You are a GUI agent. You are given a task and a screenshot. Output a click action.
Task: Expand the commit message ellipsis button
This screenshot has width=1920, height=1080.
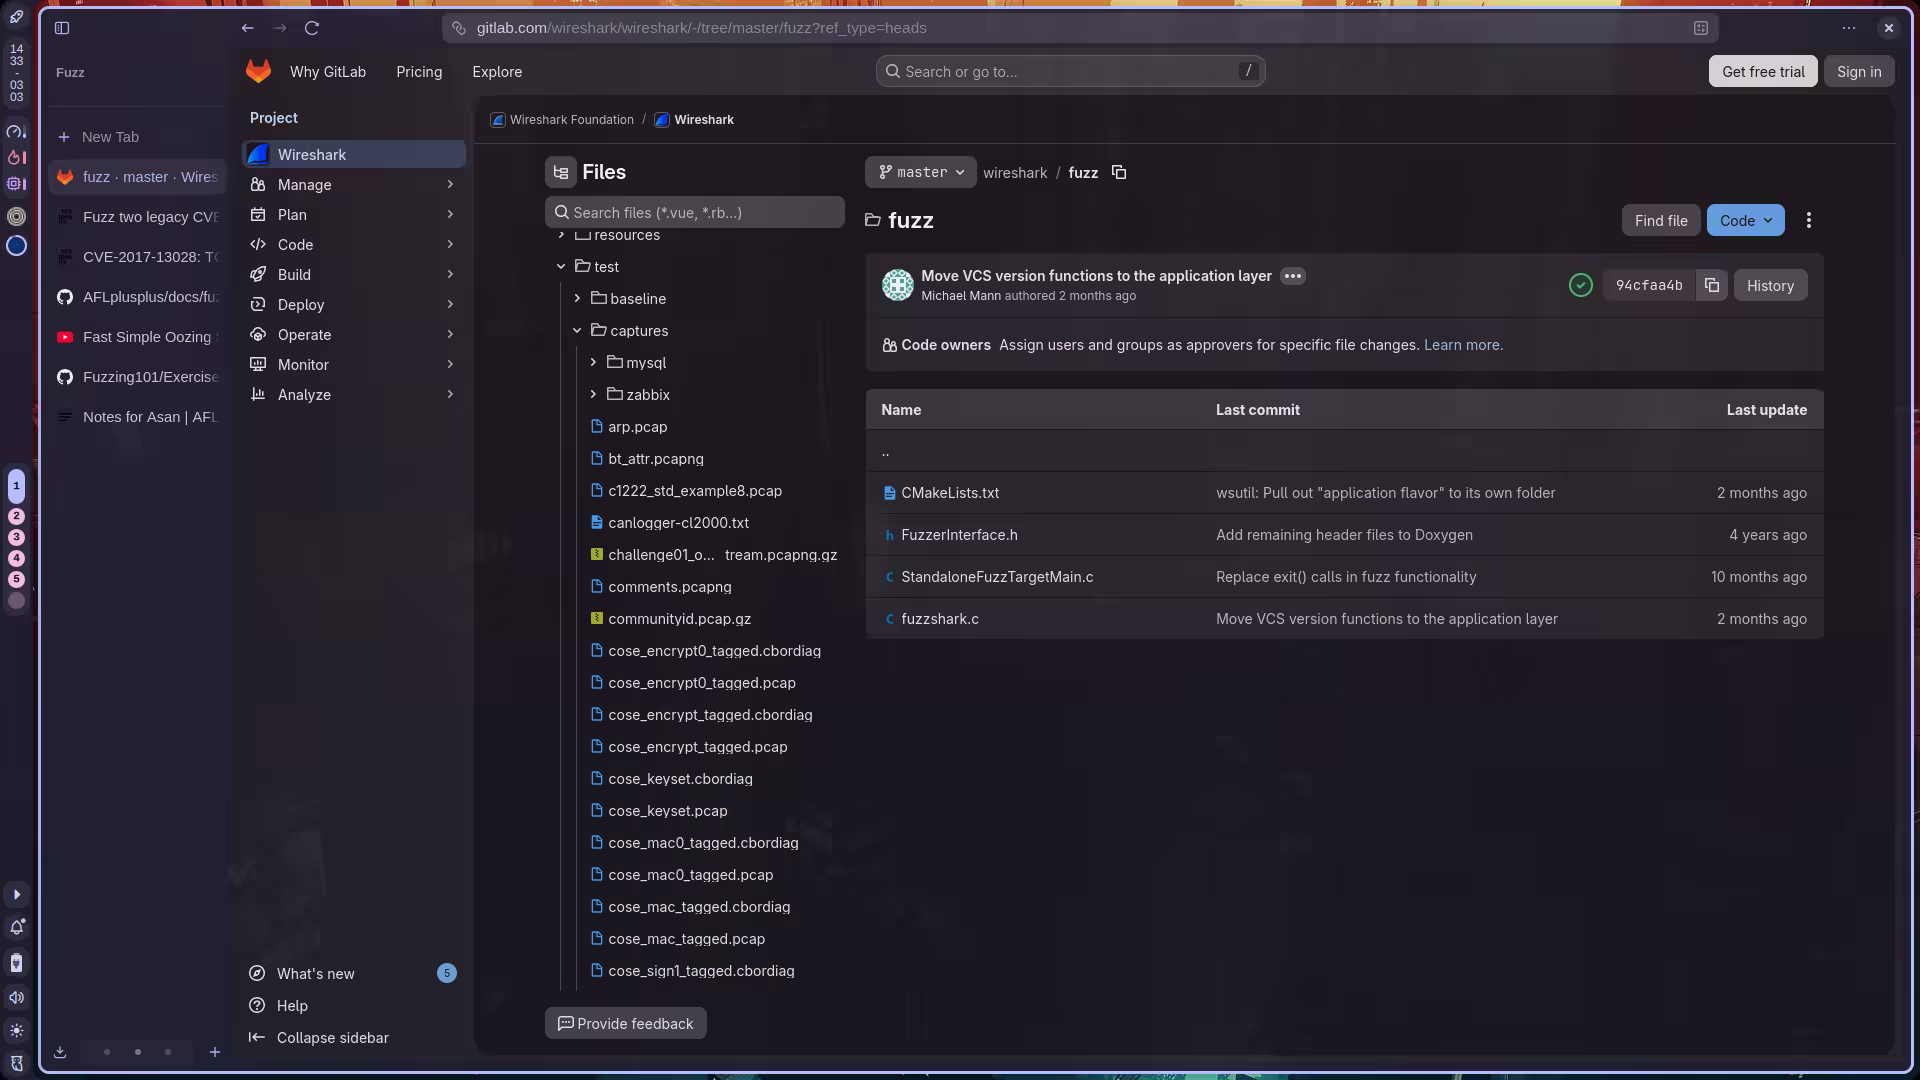click(1292, 276)
